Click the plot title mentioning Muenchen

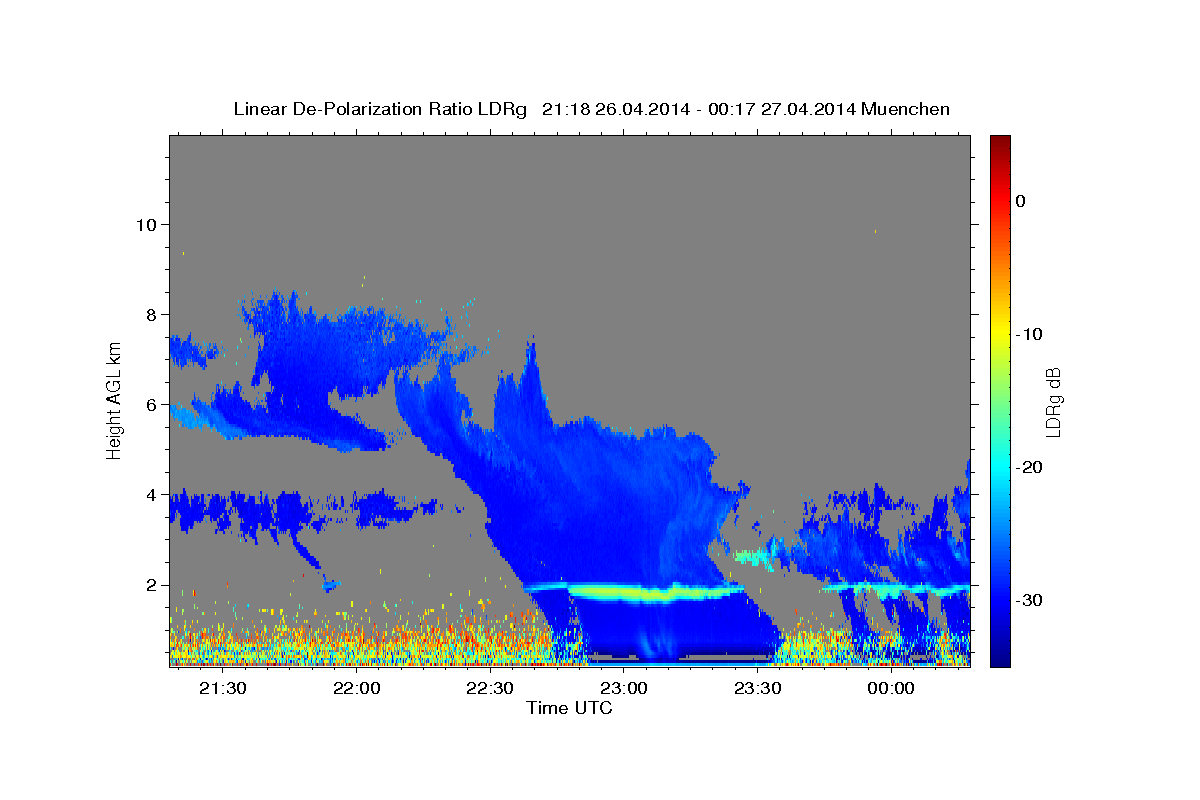tap(591, 109)
